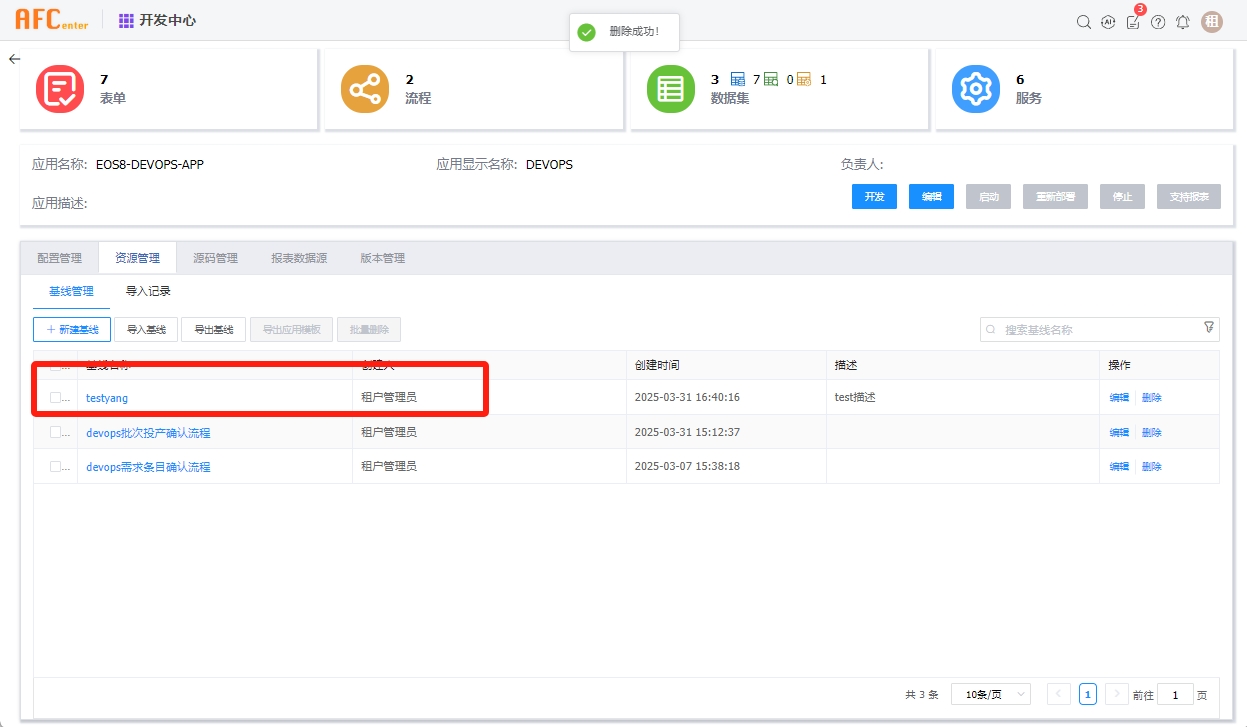Open the AI assistant icon
1247x727 pixels.
pos(1108,22)
